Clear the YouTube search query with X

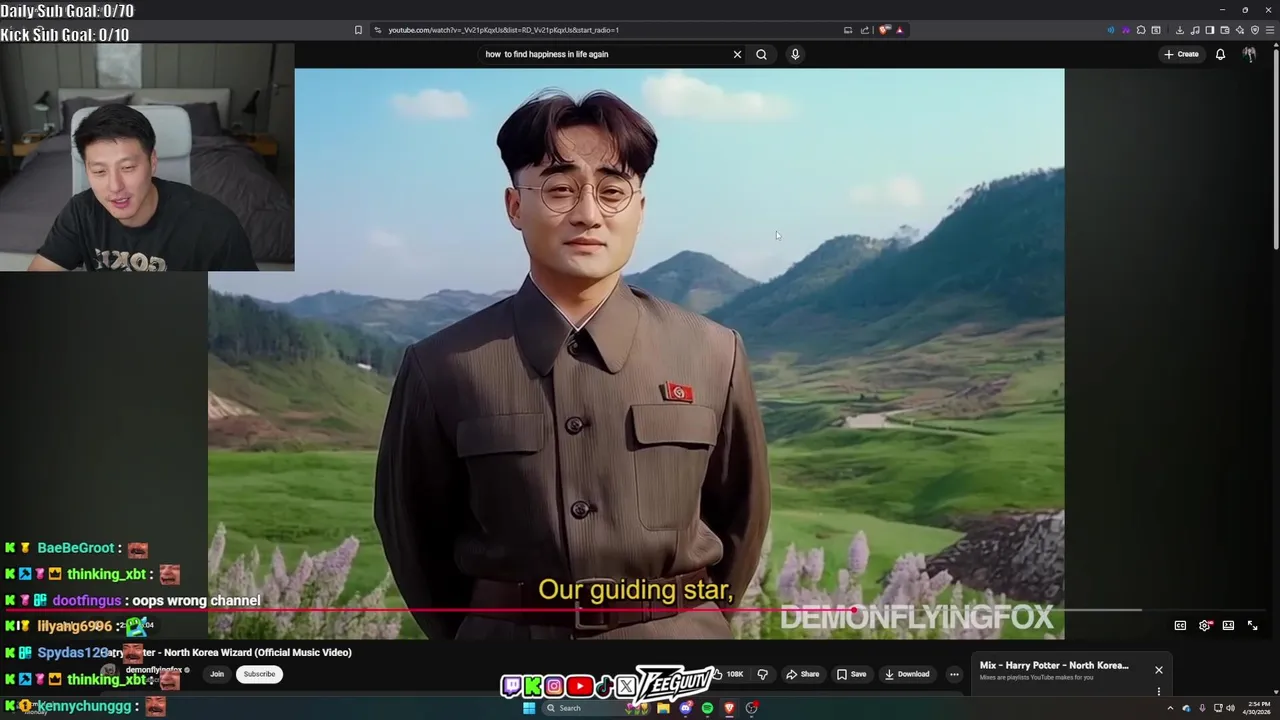tap(738, 54)
